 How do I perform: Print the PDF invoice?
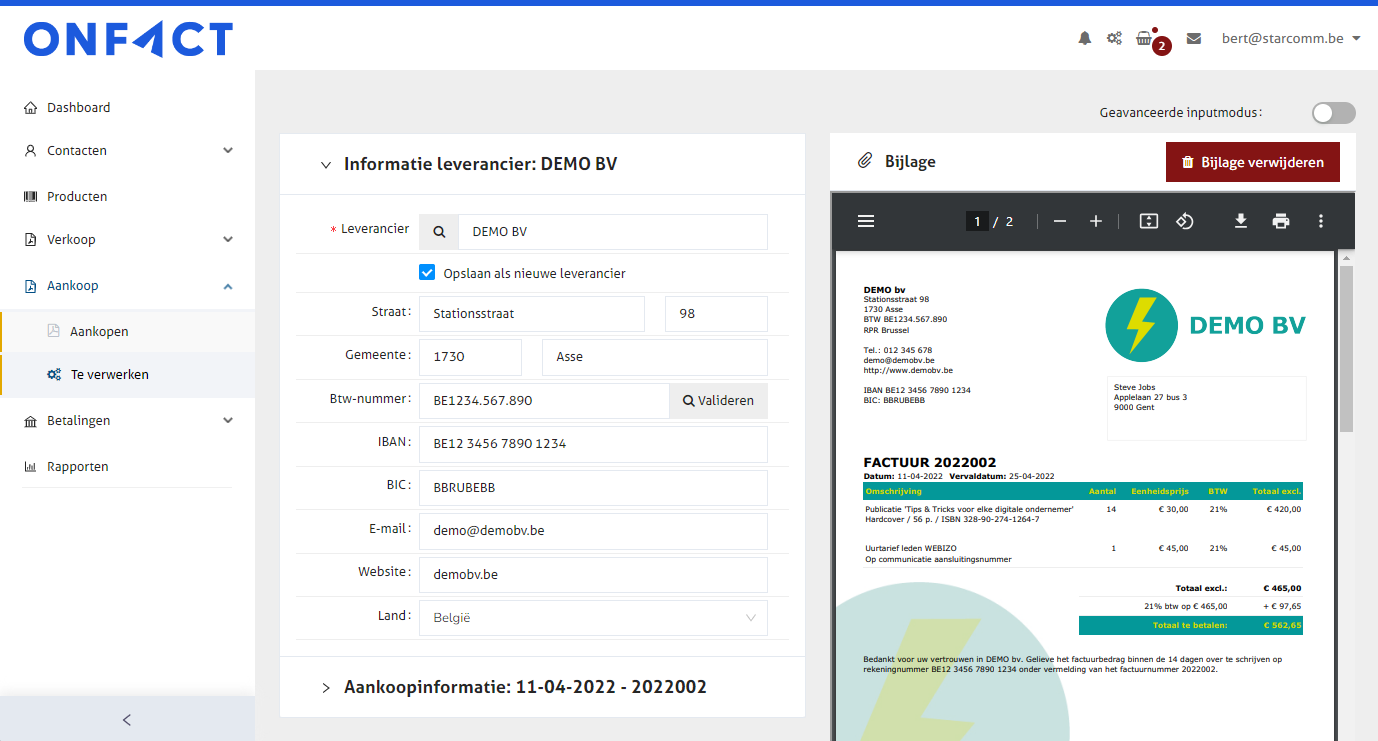tap(1280, 221)
